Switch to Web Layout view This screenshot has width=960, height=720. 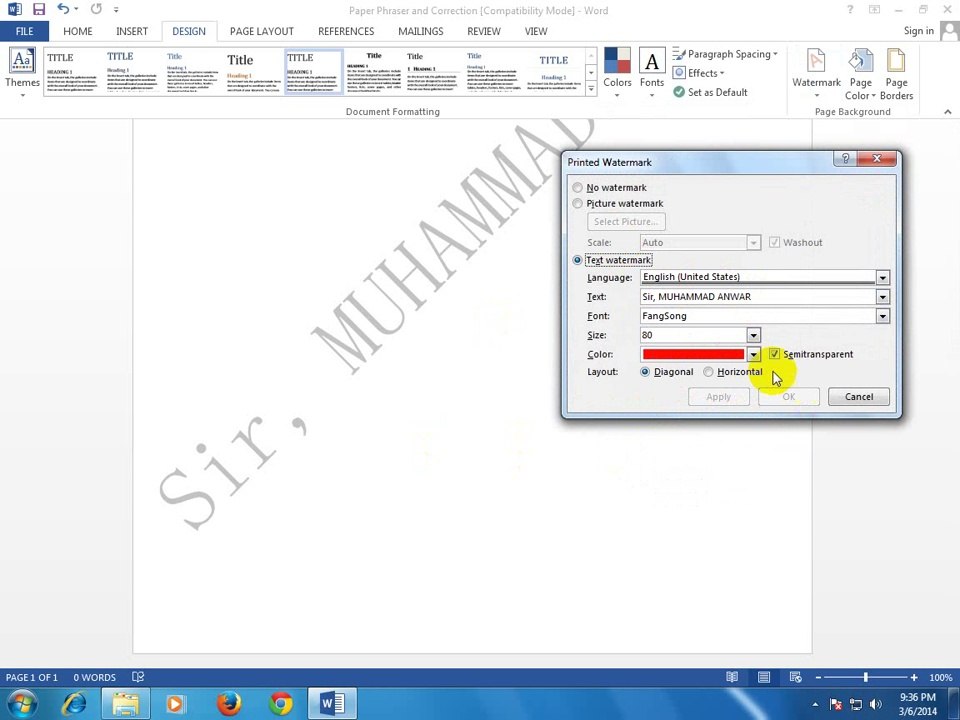click(x=795, y=677)
